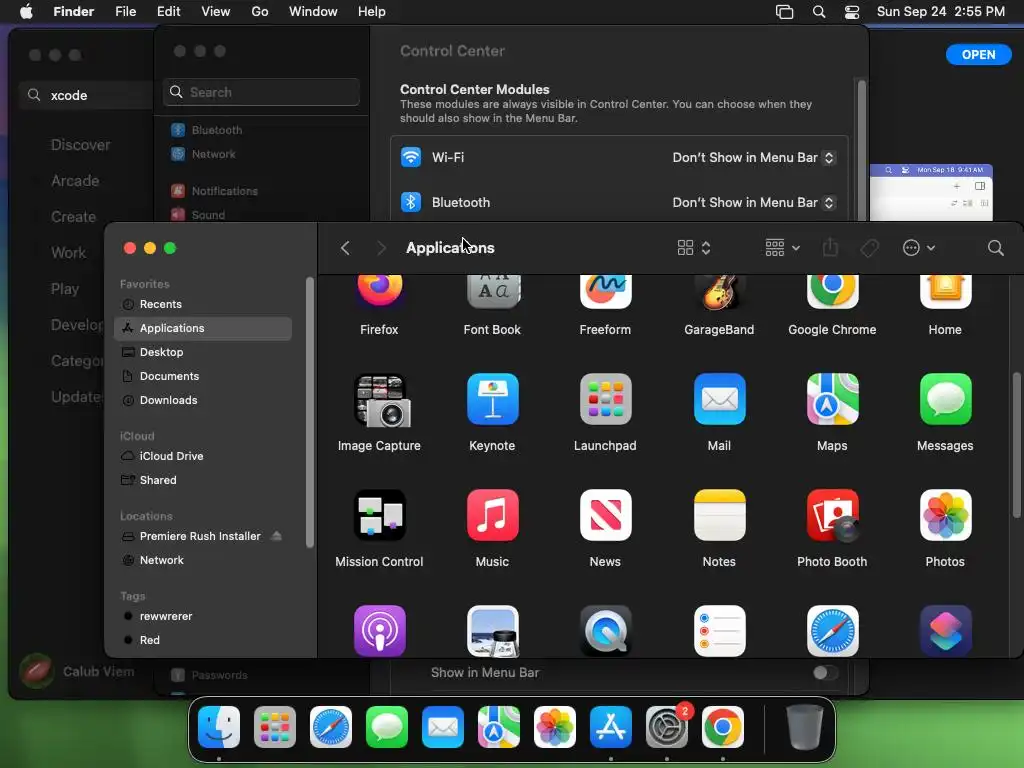Open Documents in Finder sidebar
Viewport: 1024px width, 768px height.
203,376
